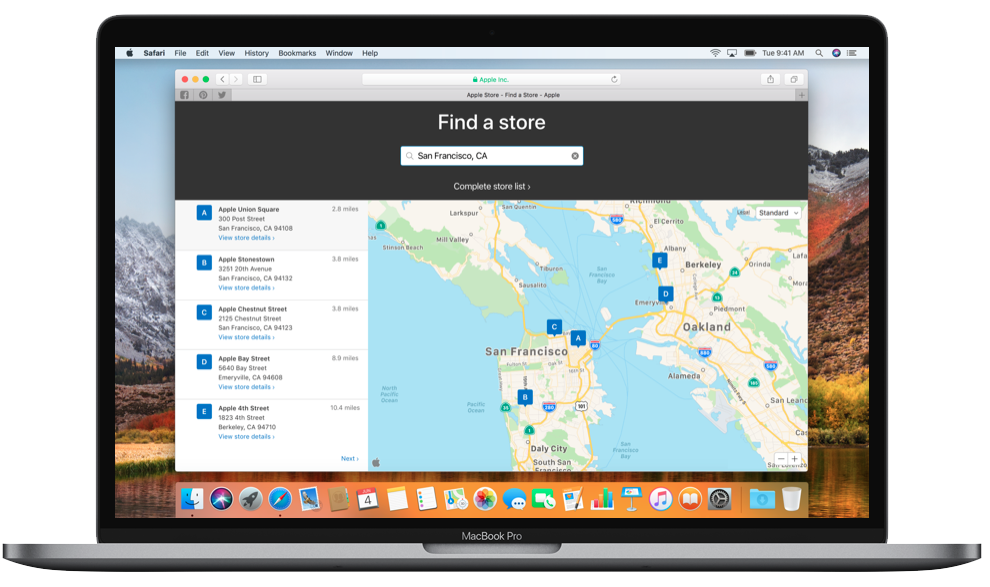Open the Pinterest pinned tab
Viewport: 990px width, 587px height.
203,95
